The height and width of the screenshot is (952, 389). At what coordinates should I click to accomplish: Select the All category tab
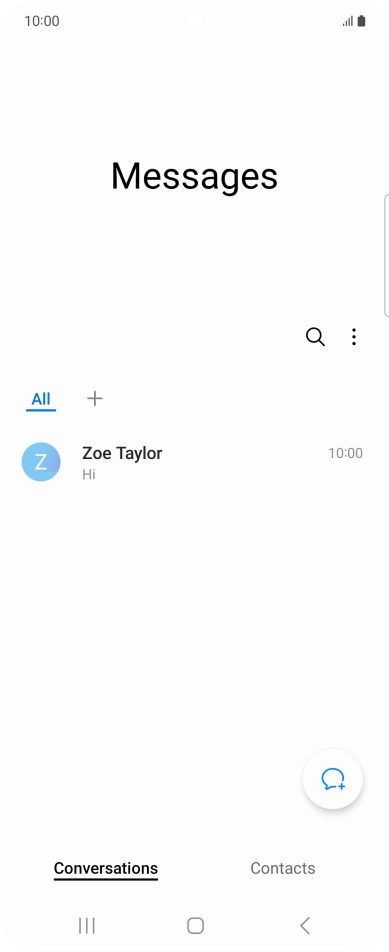pos(41,400)
